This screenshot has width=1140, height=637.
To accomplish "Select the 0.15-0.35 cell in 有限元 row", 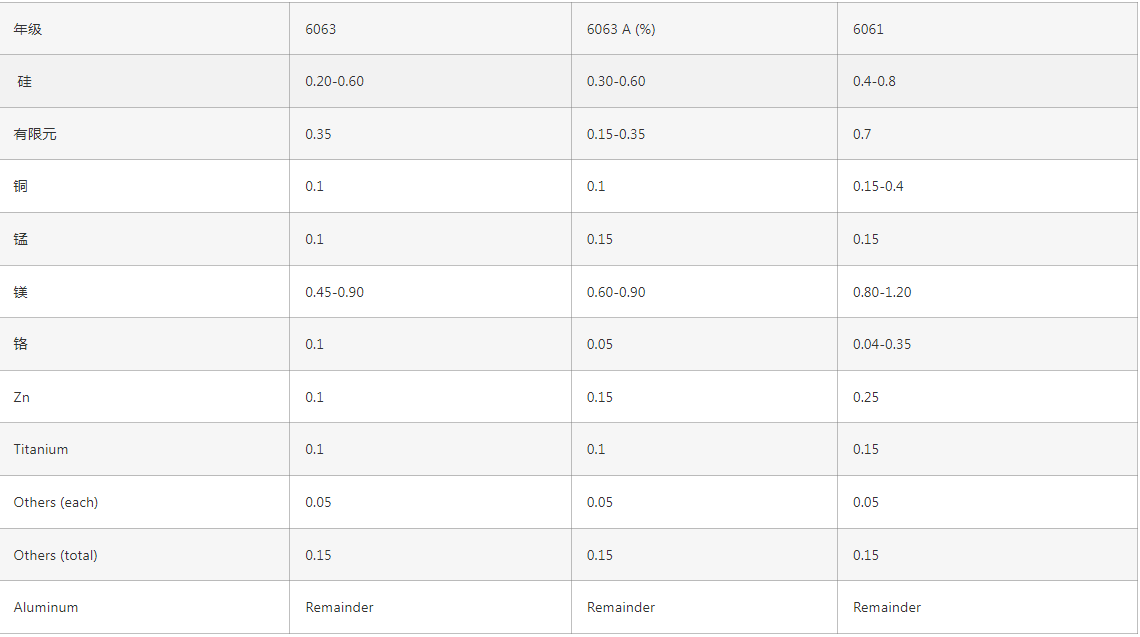I will 616,134.
